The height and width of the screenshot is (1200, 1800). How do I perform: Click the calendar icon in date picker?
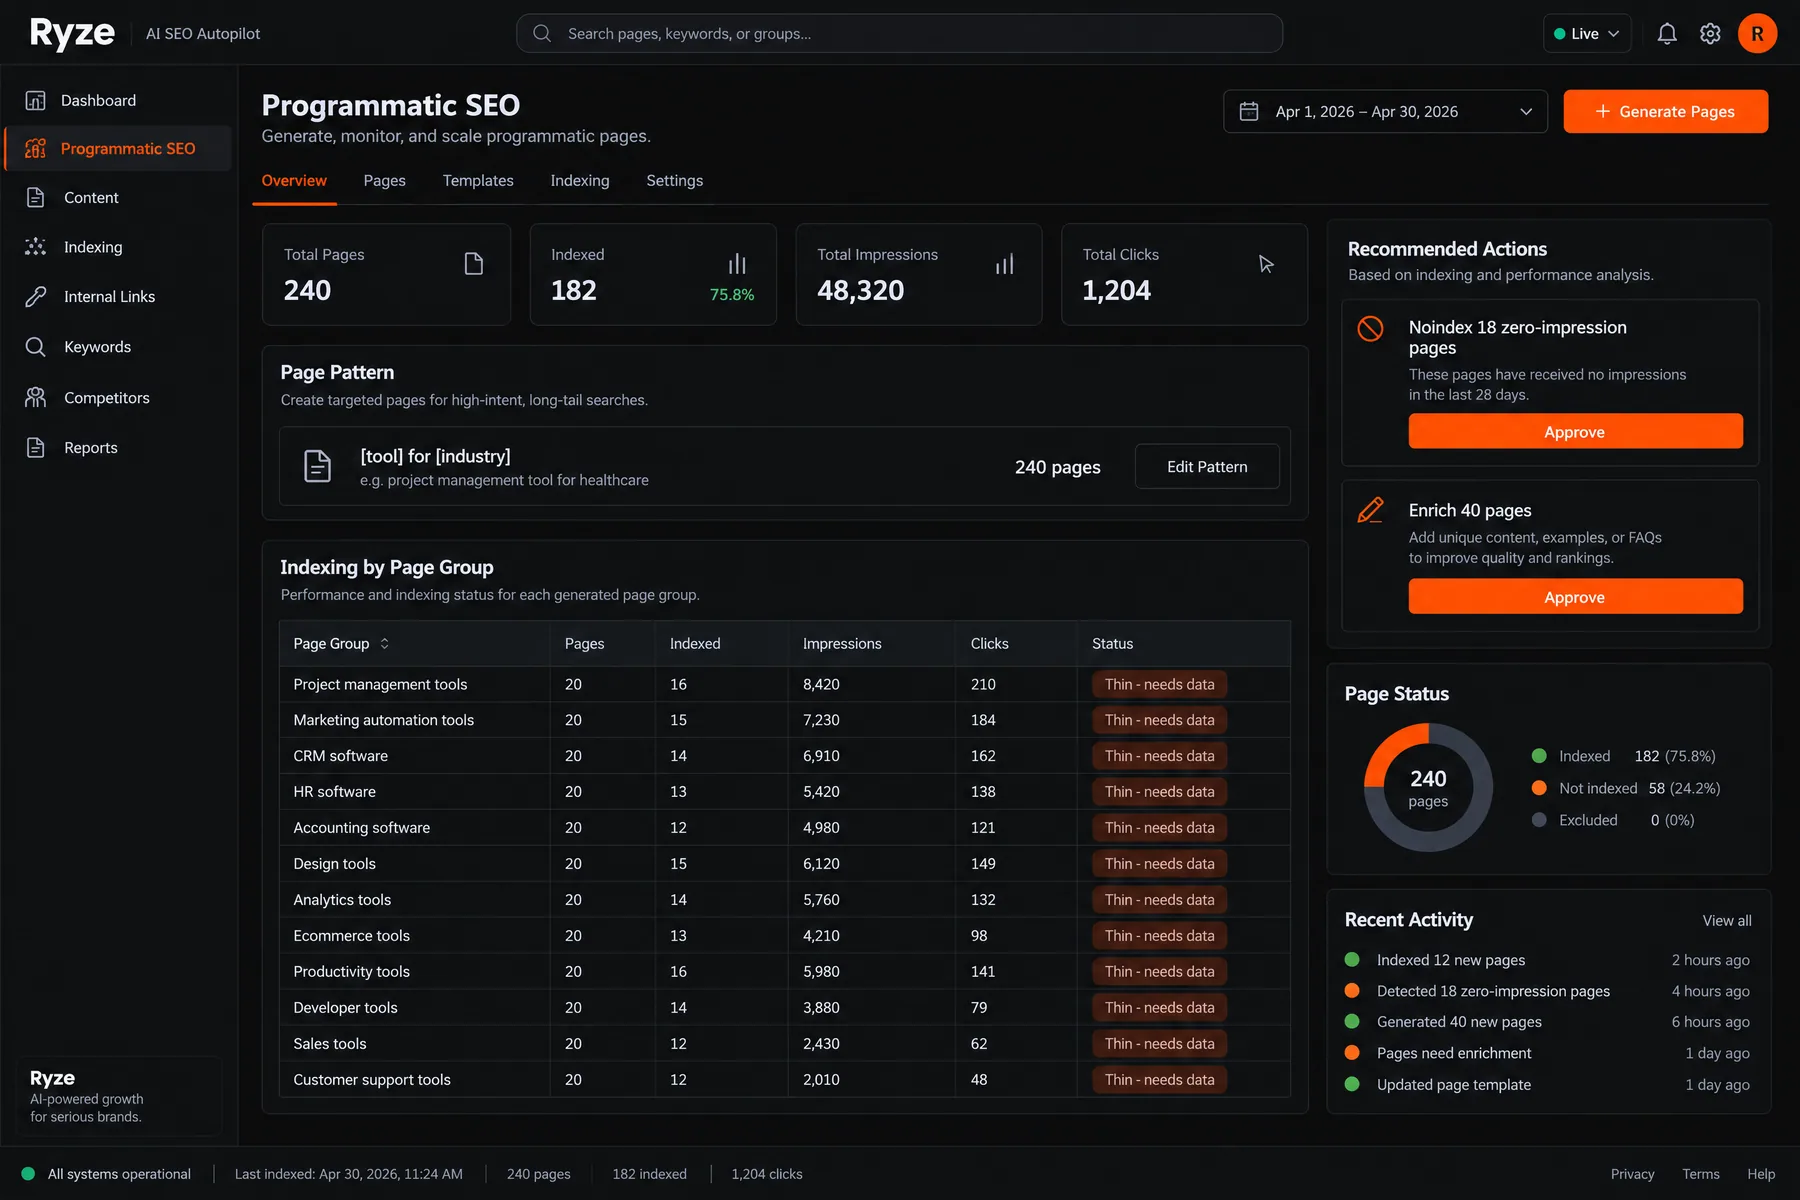(1249, 112)
